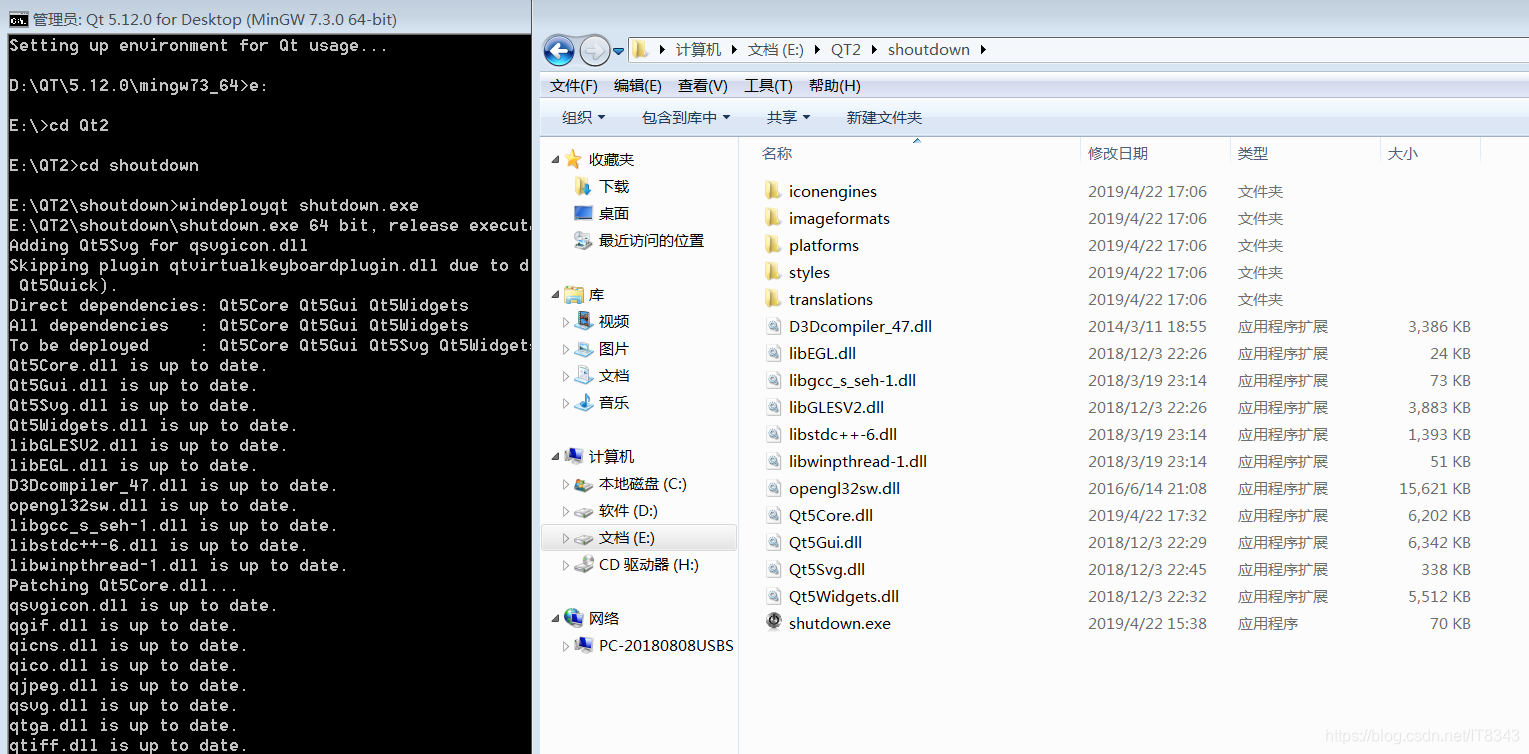Click the Downloads (下载) folder icon
This screenshot has width=1529, height=754.
[x=583, y=186]
